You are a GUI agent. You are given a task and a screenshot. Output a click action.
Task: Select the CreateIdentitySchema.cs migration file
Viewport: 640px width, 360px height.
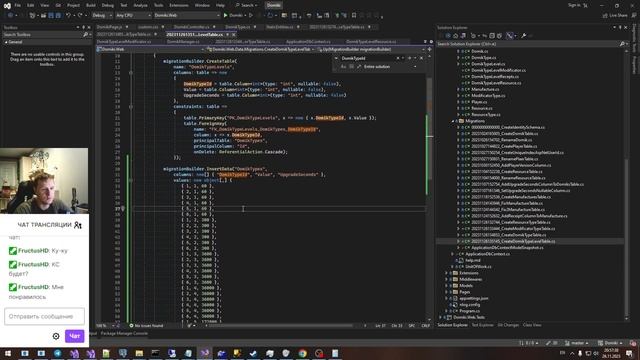pyautogui.click(x=508, y=127)
